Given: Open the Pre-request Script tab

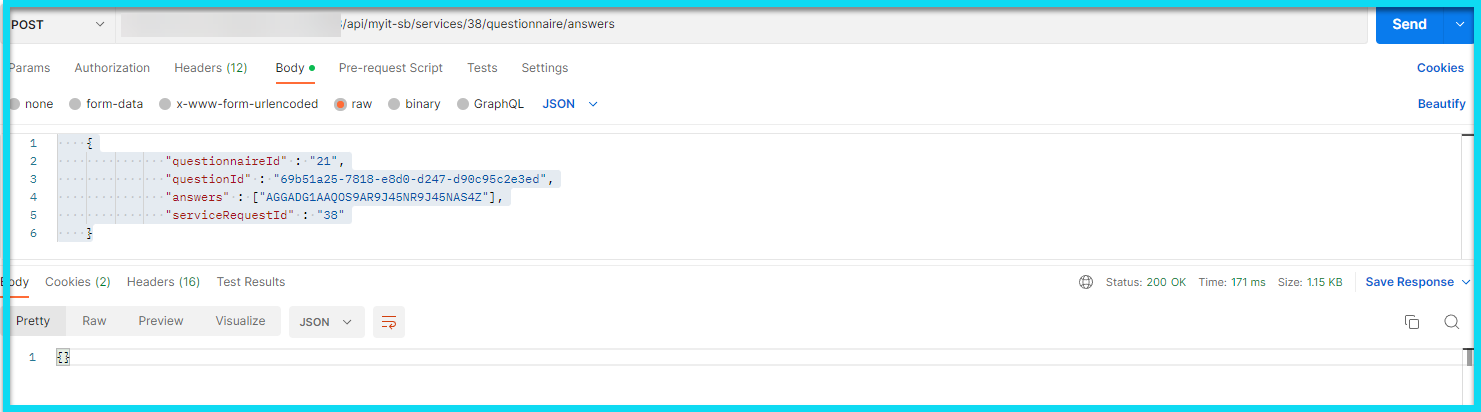Looking at the screenshot, I should (x=390, y=68).
